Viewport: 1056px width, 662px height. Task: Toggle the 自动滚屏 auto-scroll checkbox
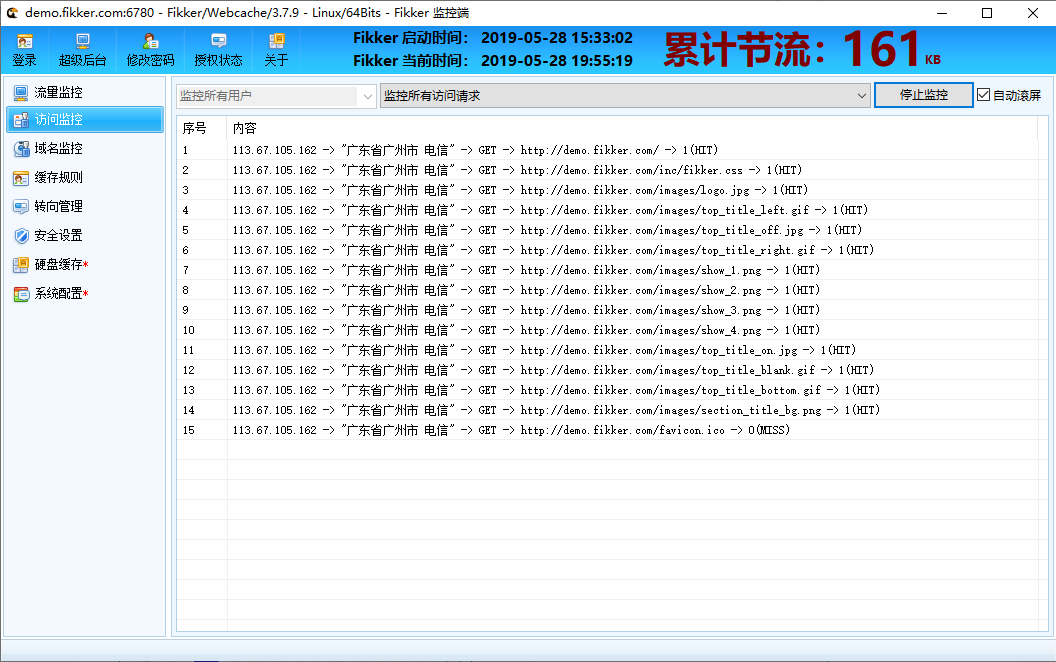pyautogui.click(x=983, y=95)
